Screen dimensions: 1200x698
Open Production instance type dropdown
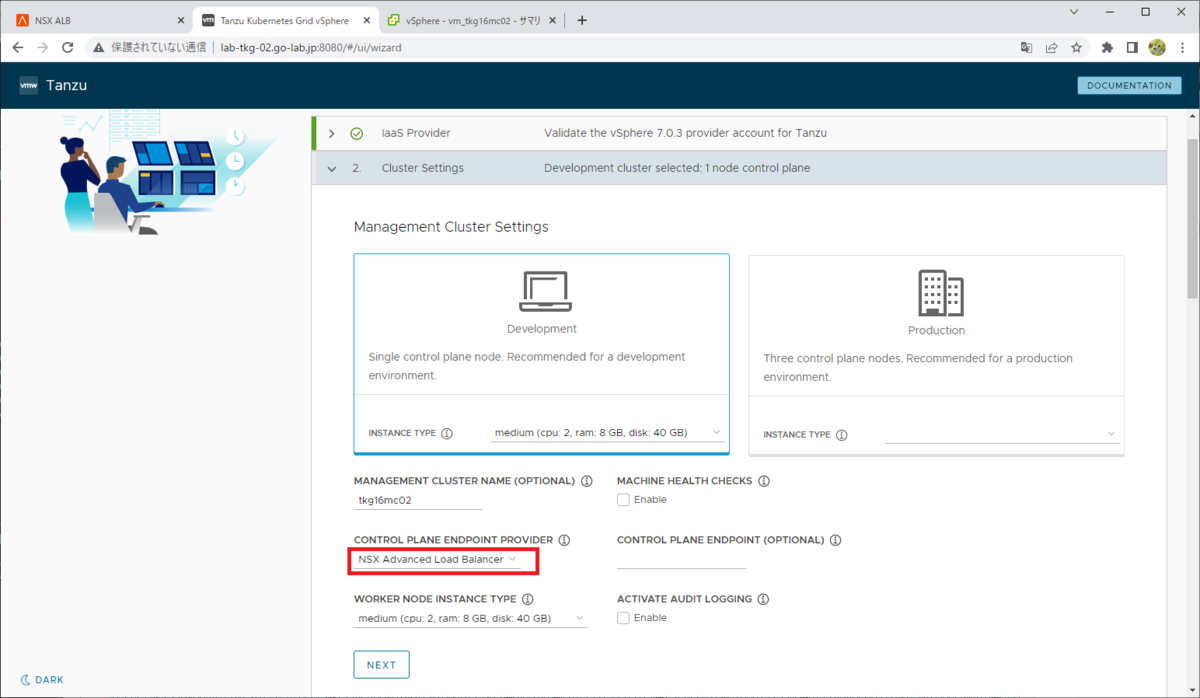[1002, 434]
